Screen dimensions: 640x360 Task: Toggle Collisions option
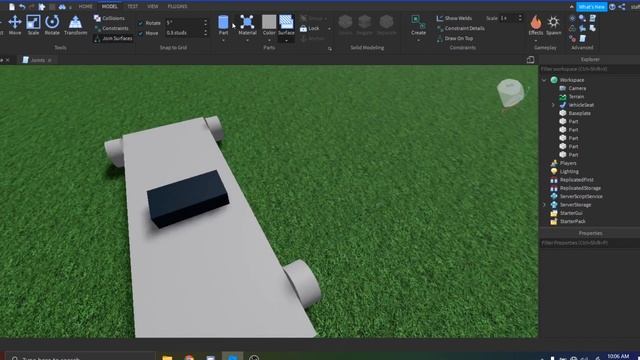click(x=109, y=18)
